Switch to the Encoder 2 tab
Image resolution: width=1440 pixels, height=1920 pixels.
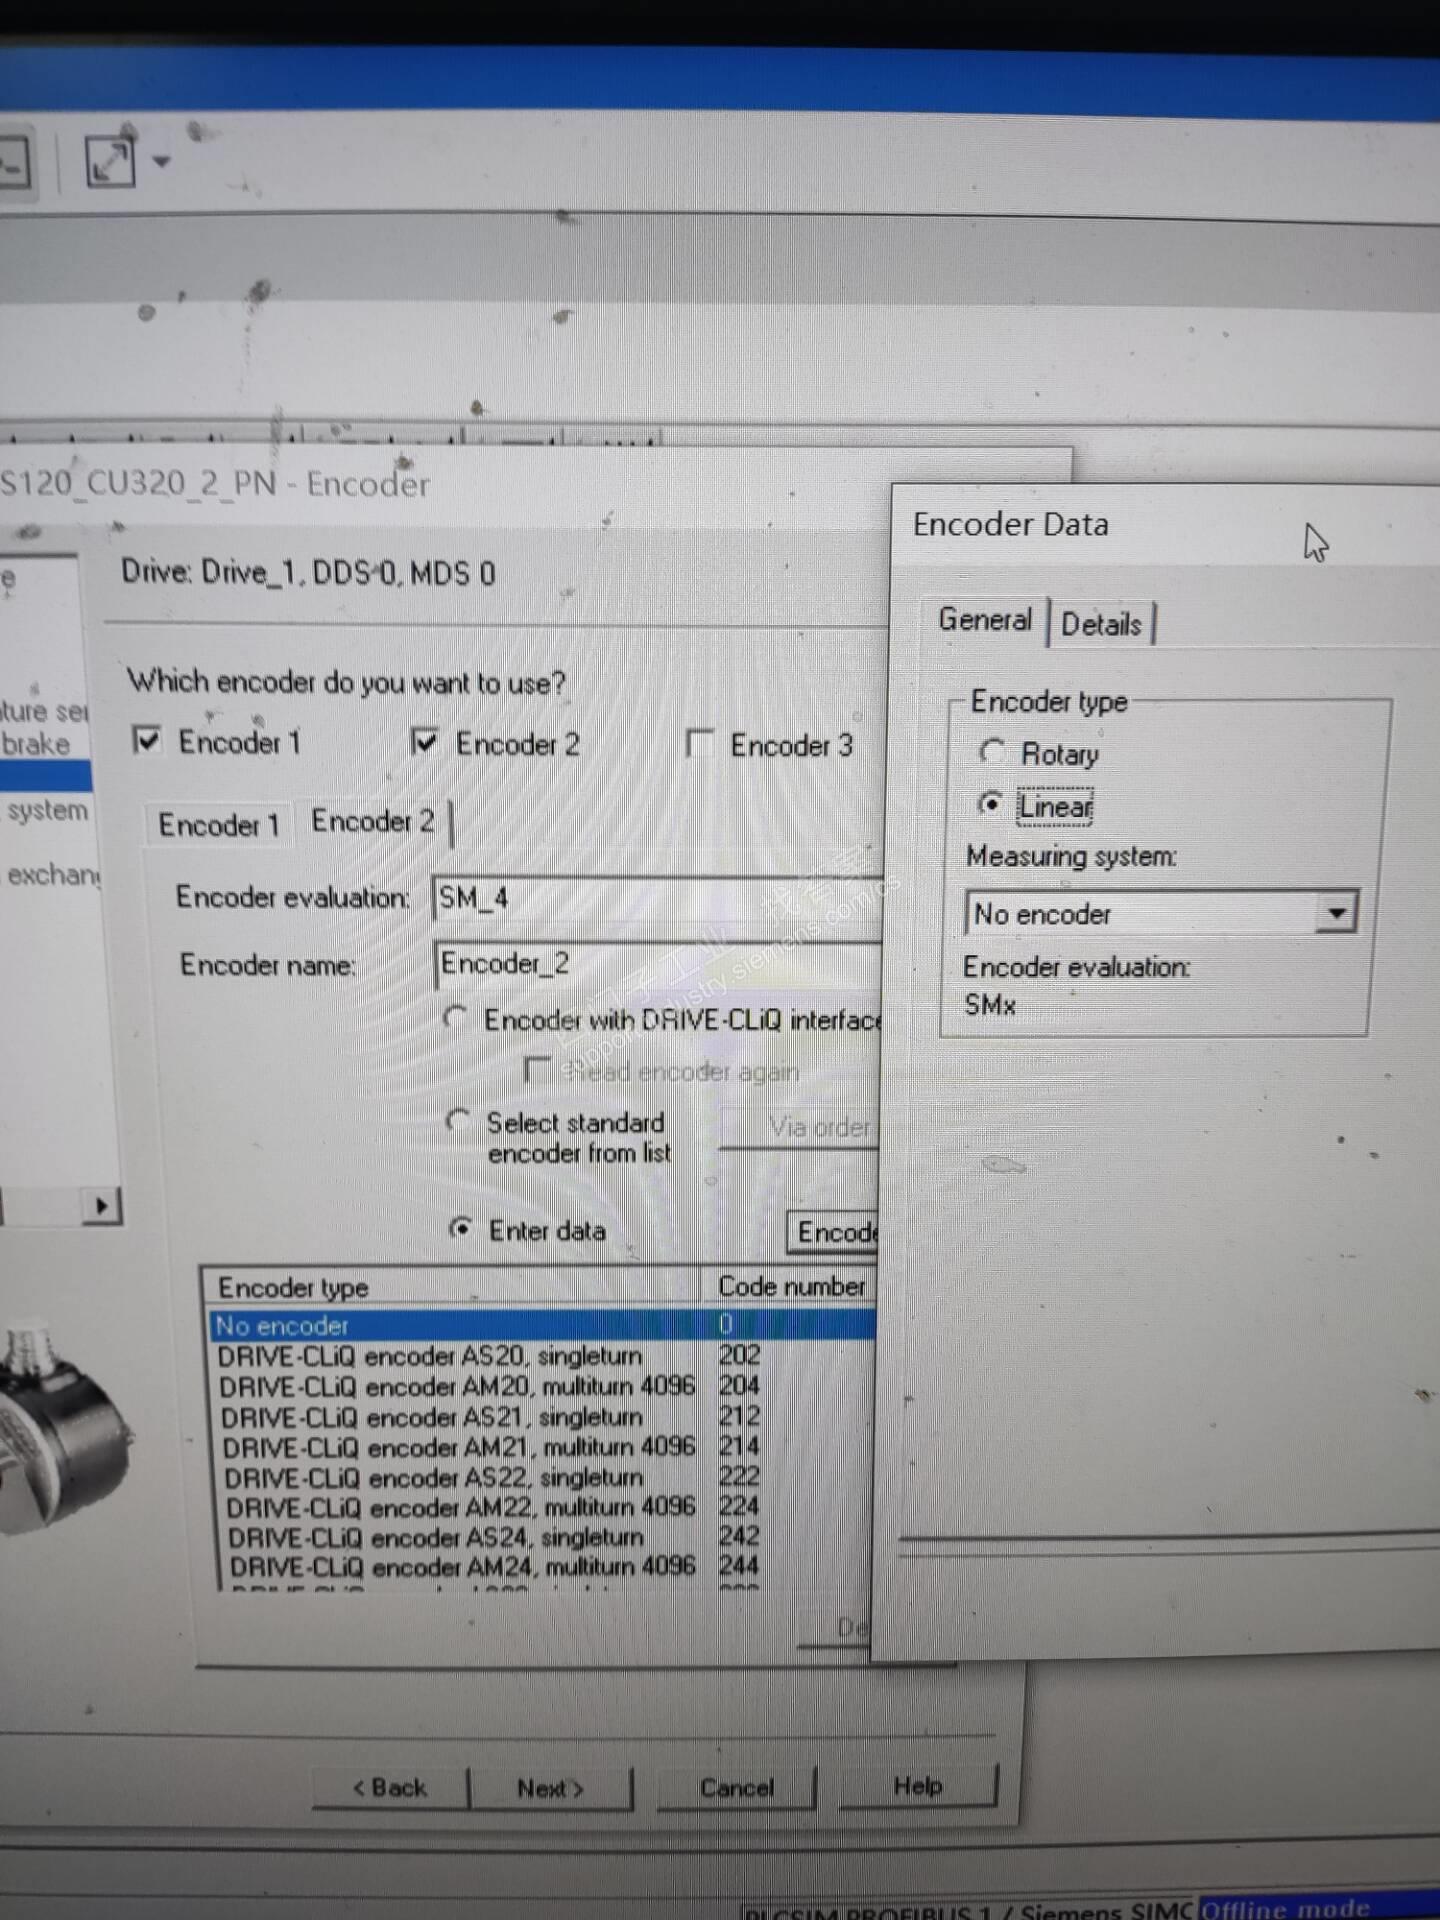pos(373,822)
